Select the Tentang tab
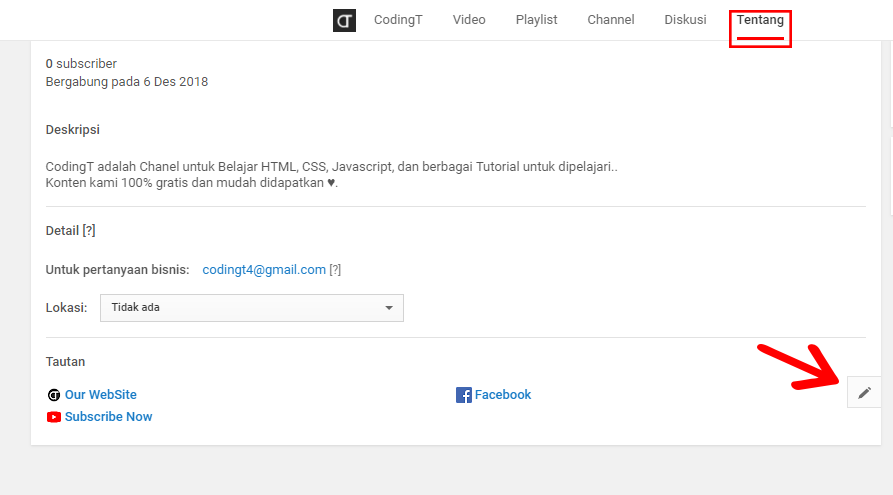Viewport: 893px width, 495px height. pos(760,21)
